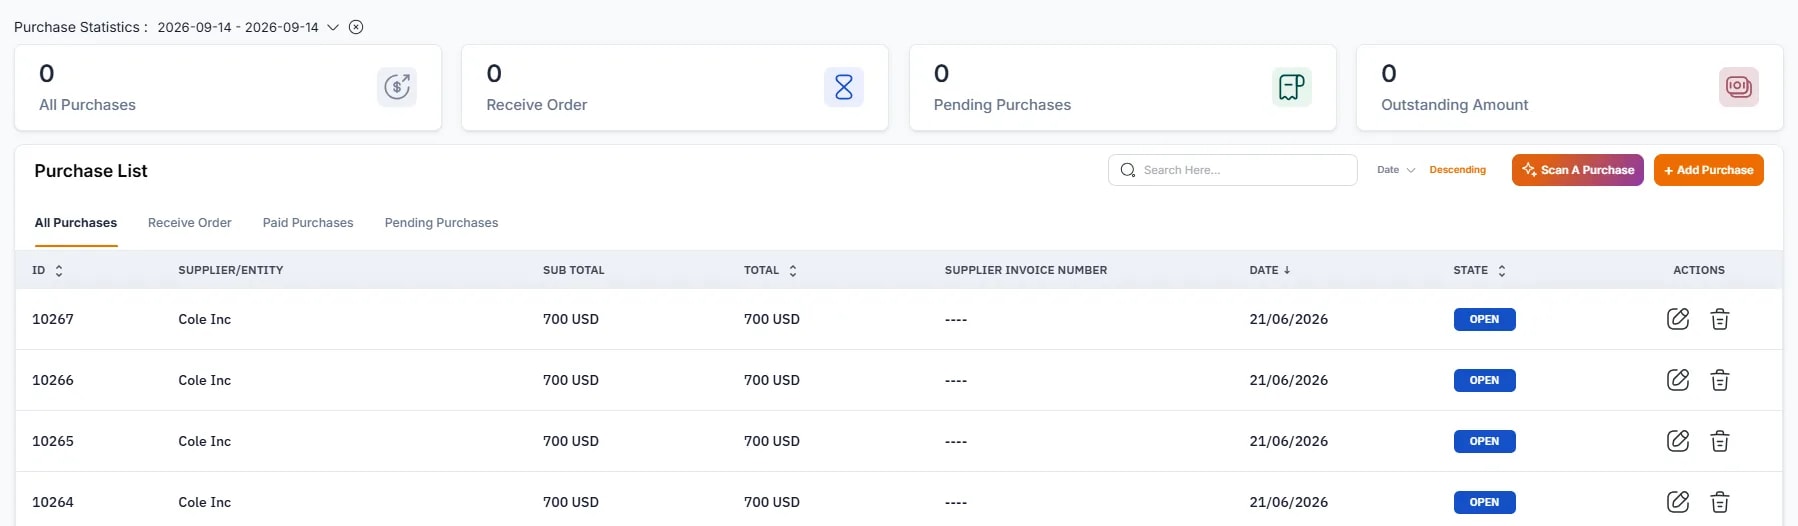Viewport: 1798px width, 526px height.
Task: Delete purchase 10267
Action: click(1720, 319)
